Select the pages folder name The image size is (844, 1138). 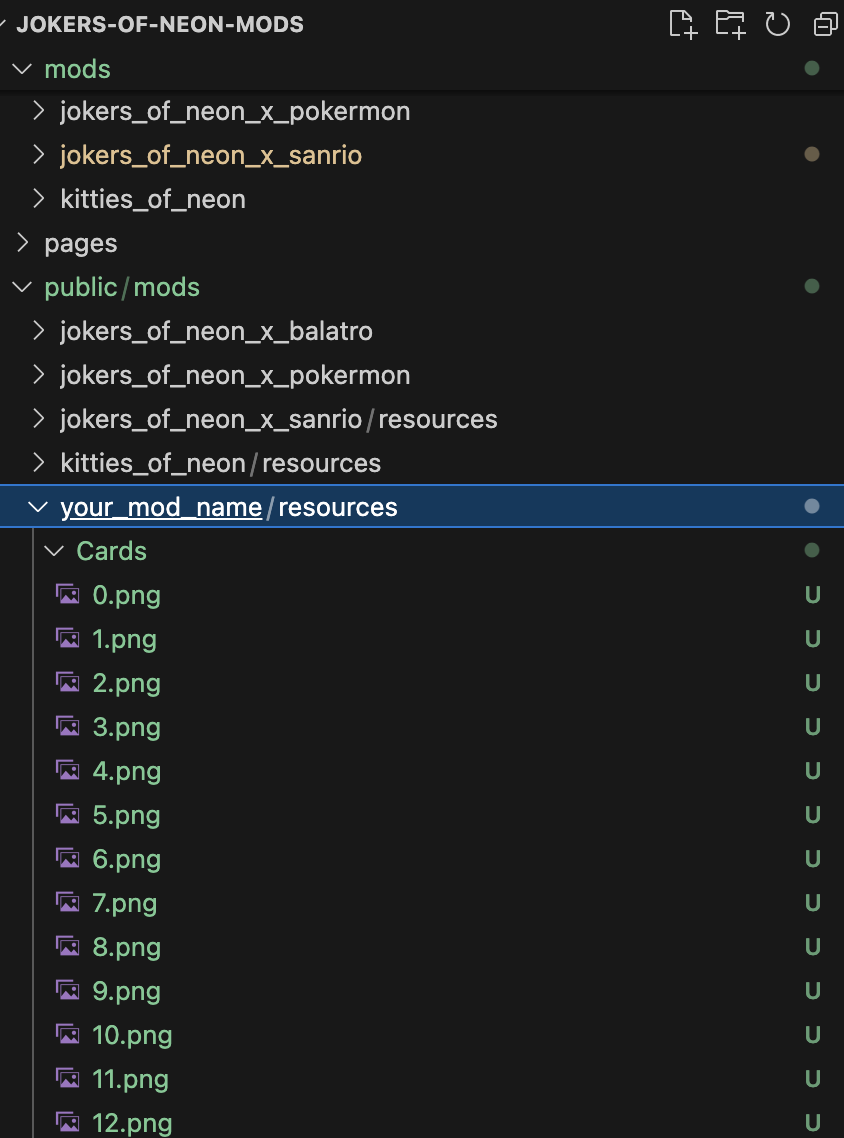(81, 244)
